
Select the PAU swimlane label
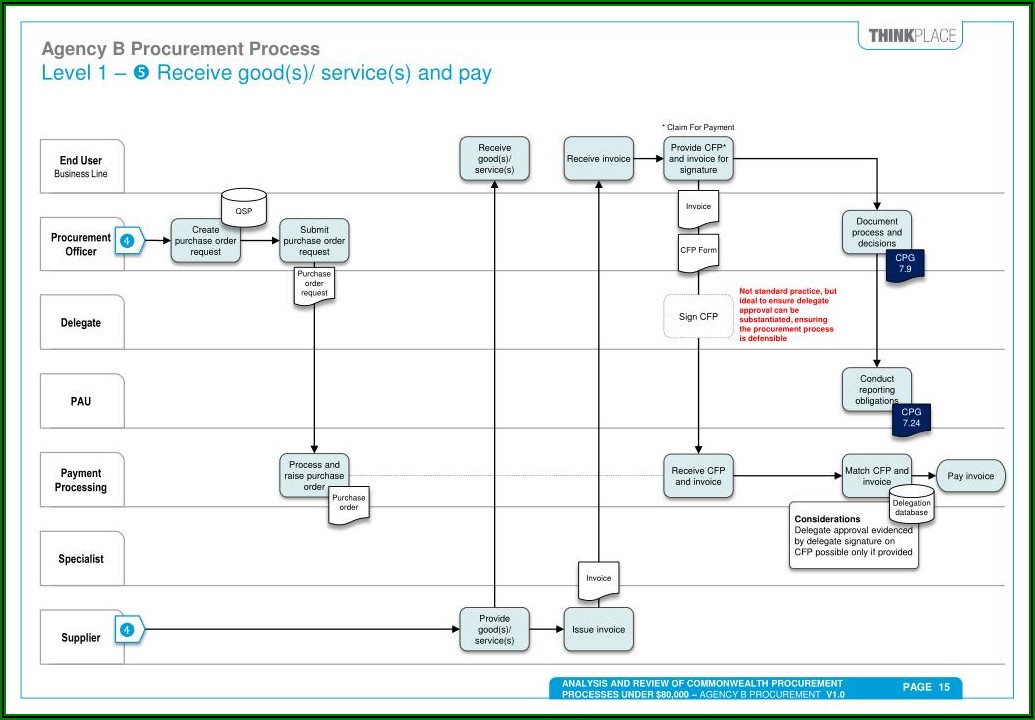(x=81, y=401)
